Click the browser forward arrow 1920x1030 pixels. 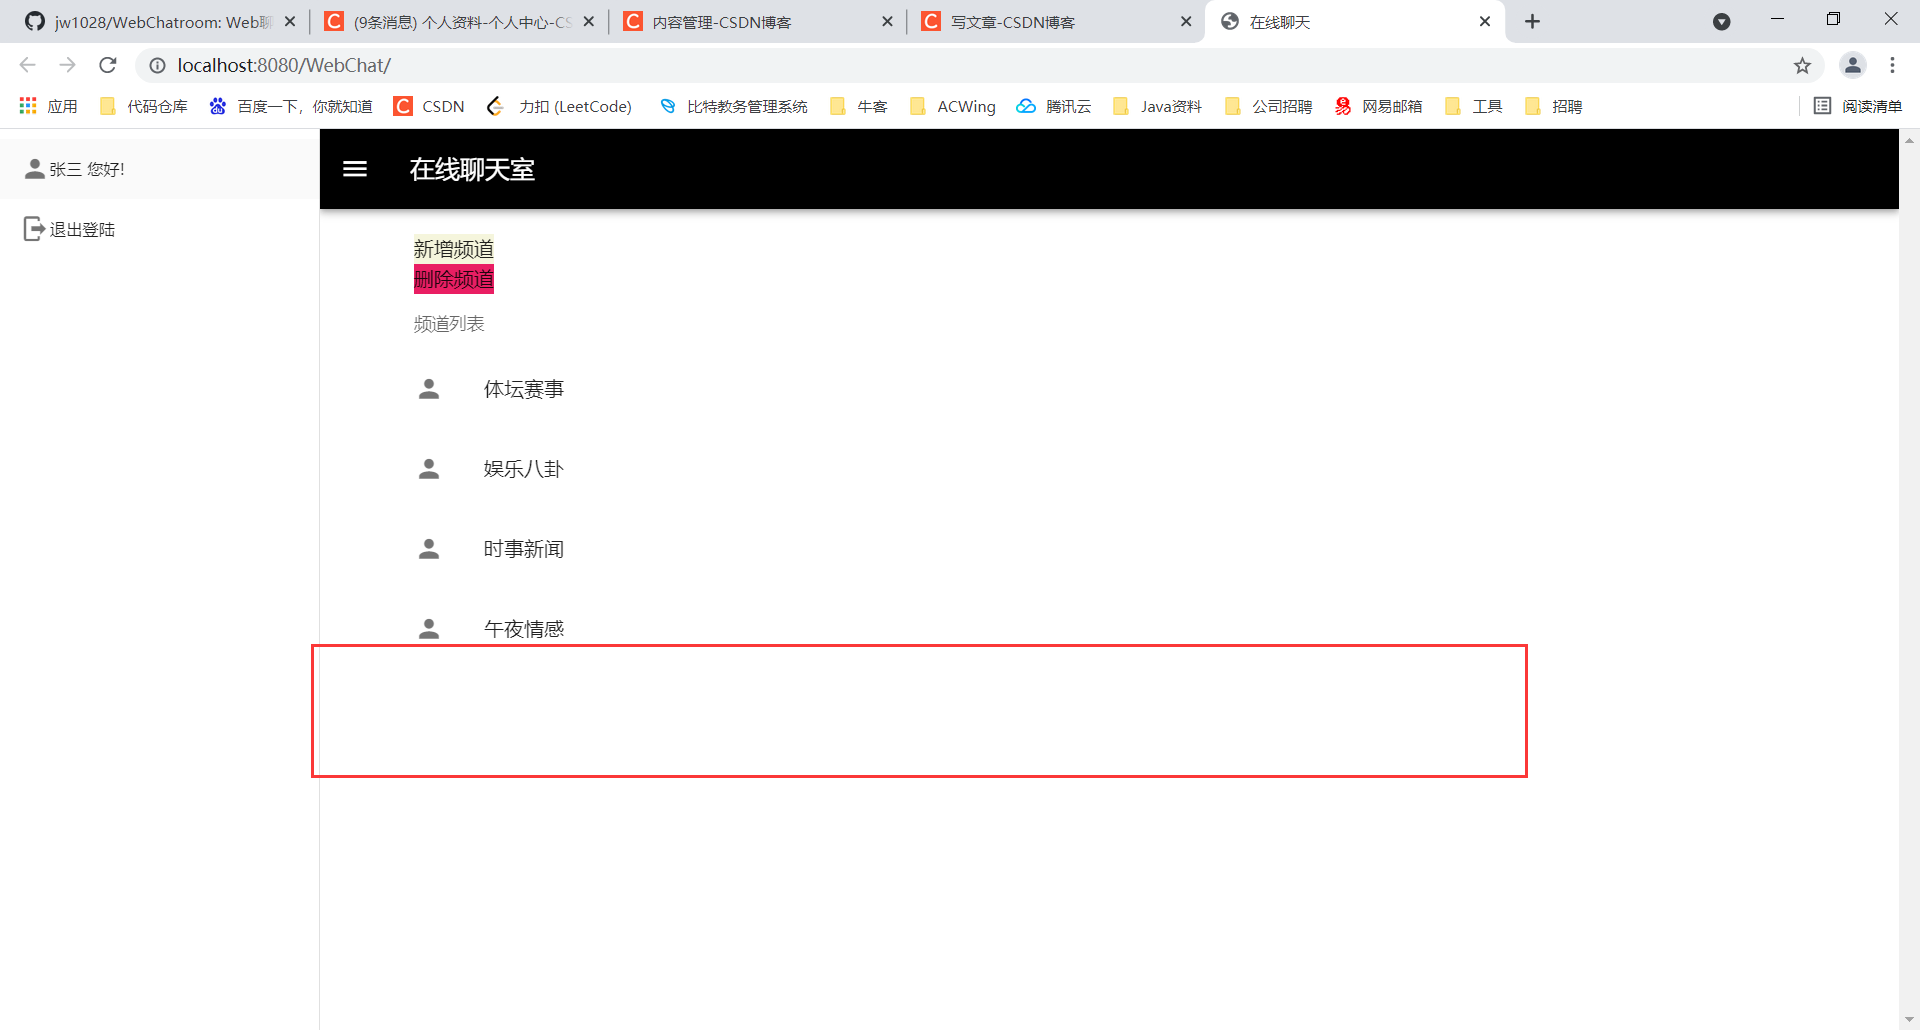point(67,65)
